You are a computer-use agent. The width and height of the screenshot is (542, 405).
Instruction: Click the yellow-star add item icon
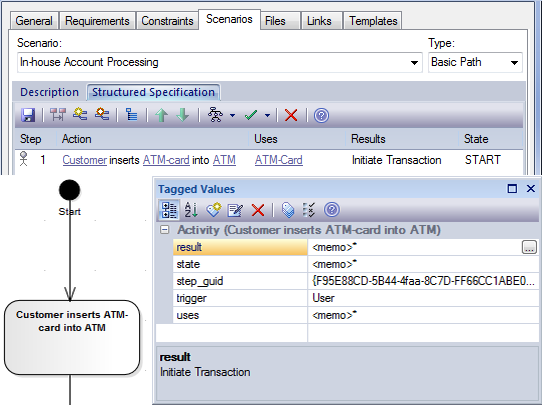pos(80,114)
